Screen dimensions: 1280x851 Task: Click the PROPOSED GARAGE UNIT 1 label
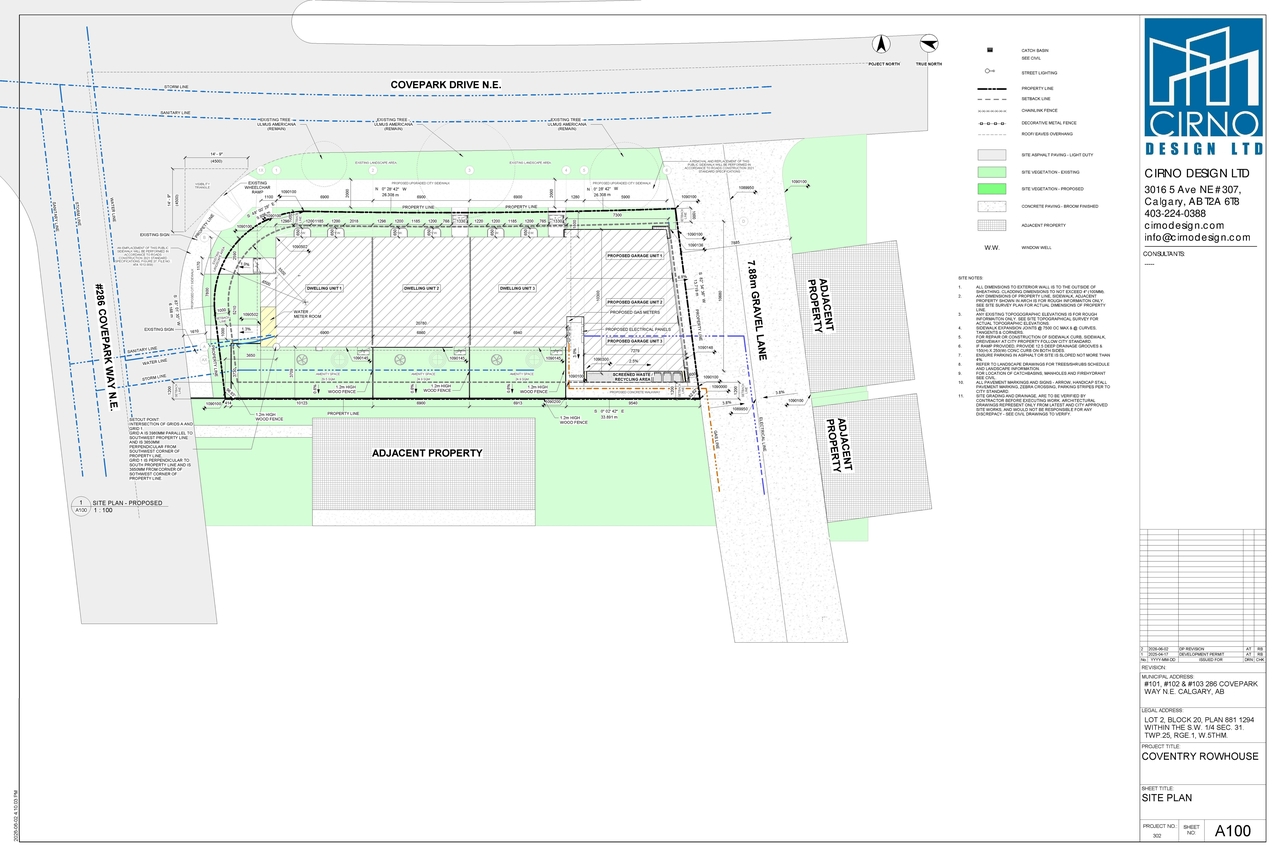(635, 256)
